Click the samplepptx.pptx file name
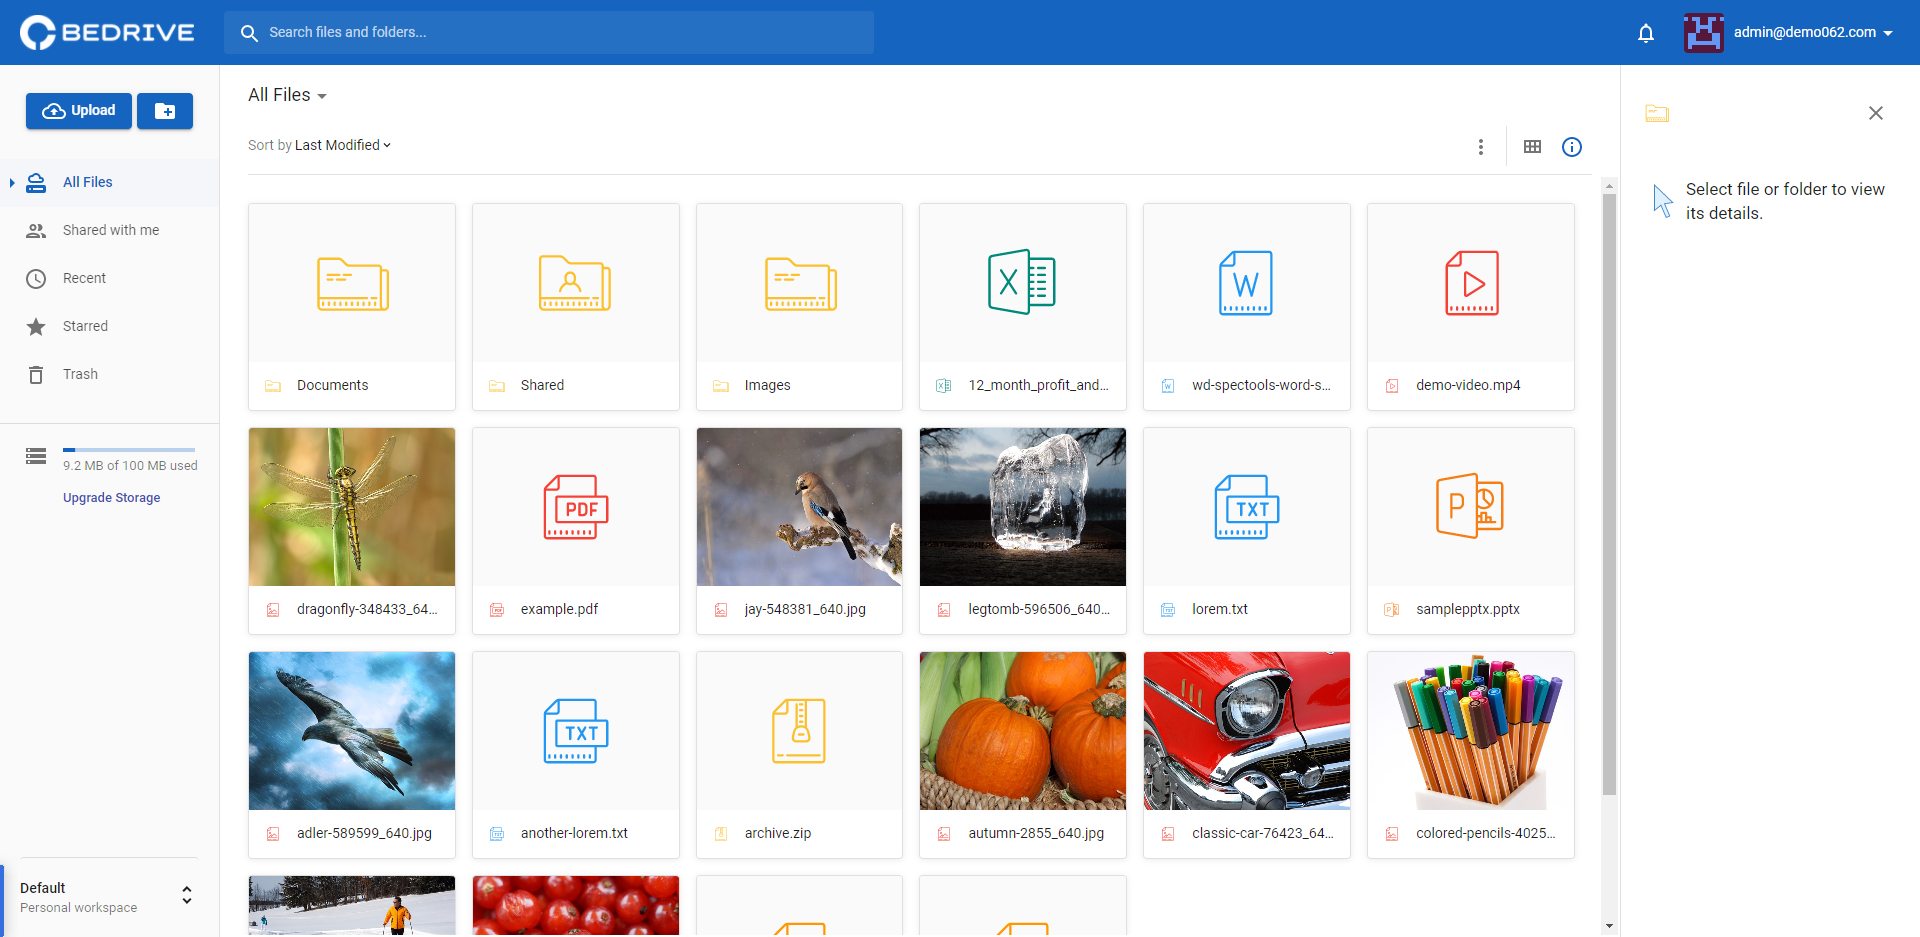This screenshot has width=1920, height=937. (1467, 610)
